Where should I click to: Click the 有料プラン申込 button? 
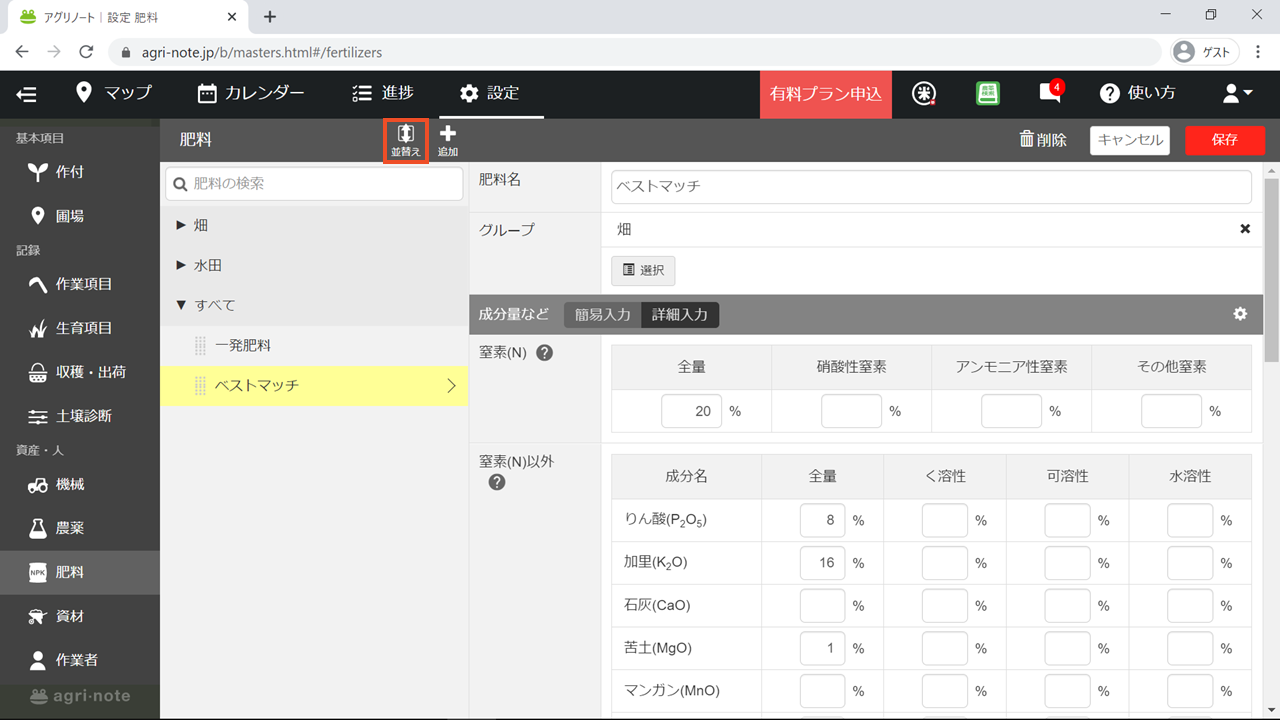[x=825, y=94]
